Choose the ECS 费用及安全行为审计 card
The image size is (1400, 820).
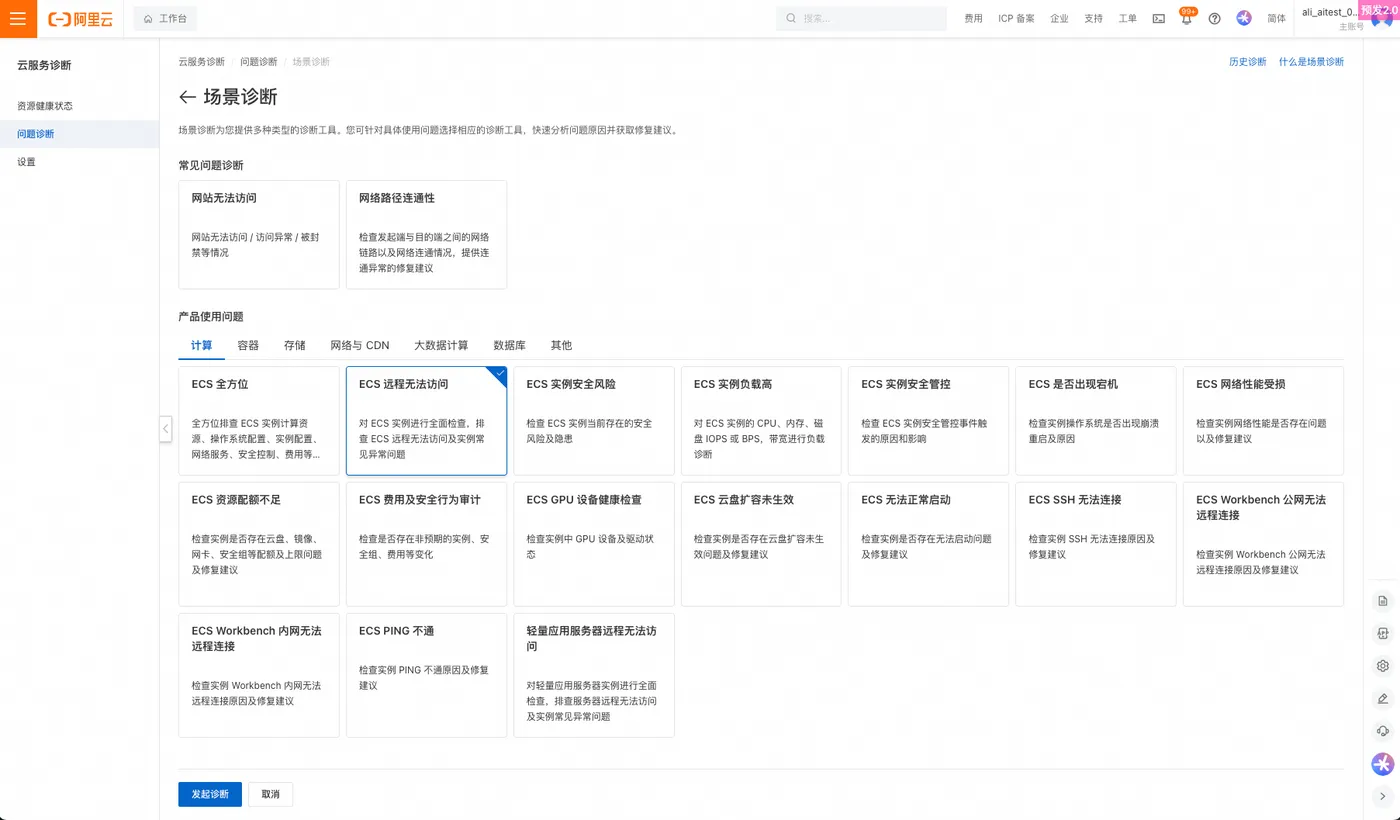[426, 544]
